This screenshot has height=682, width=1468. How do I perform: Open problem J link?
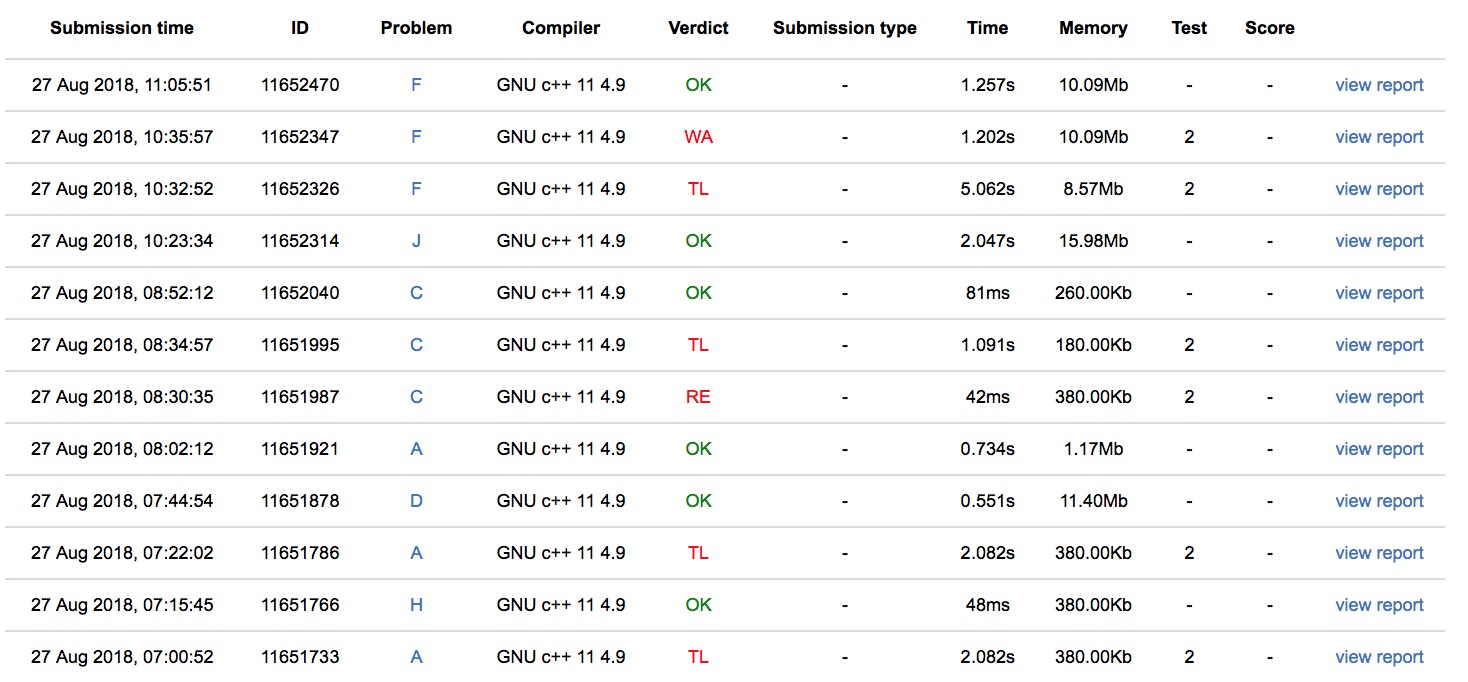416,241
